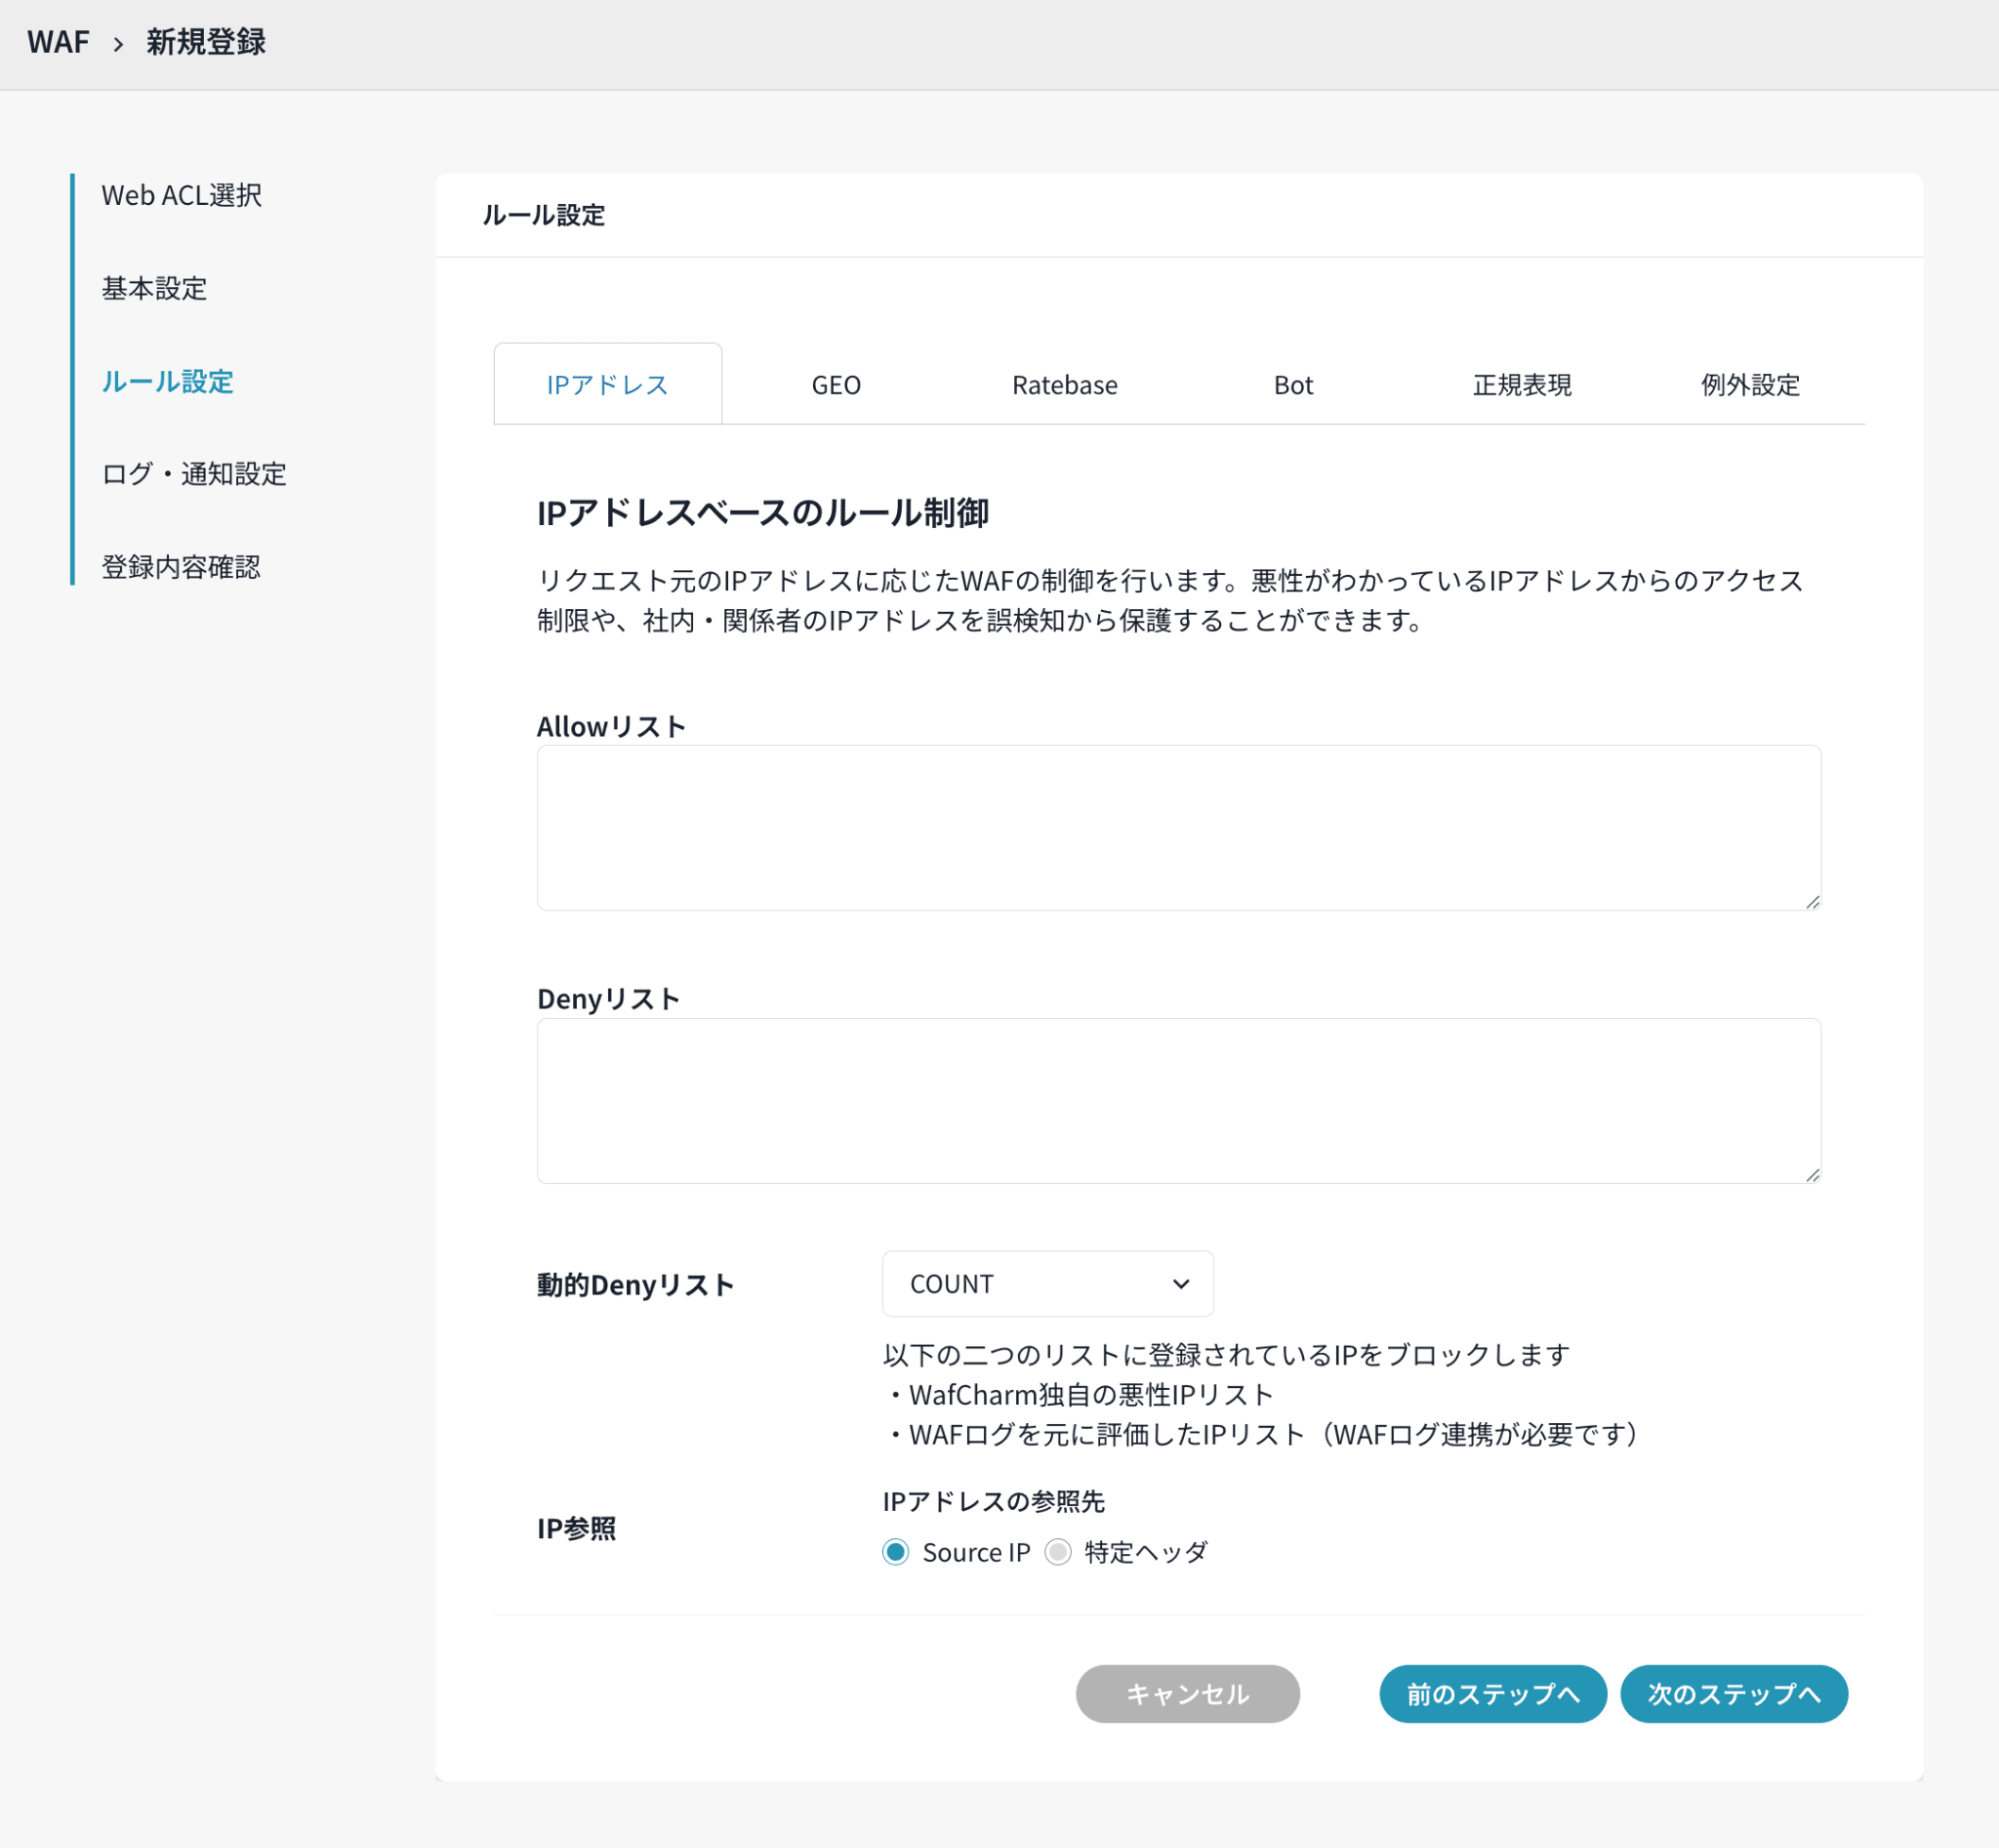Select the Source IP radio button
The height and width of the screenshot is (1848, 1999).
tap(895, 1552)
